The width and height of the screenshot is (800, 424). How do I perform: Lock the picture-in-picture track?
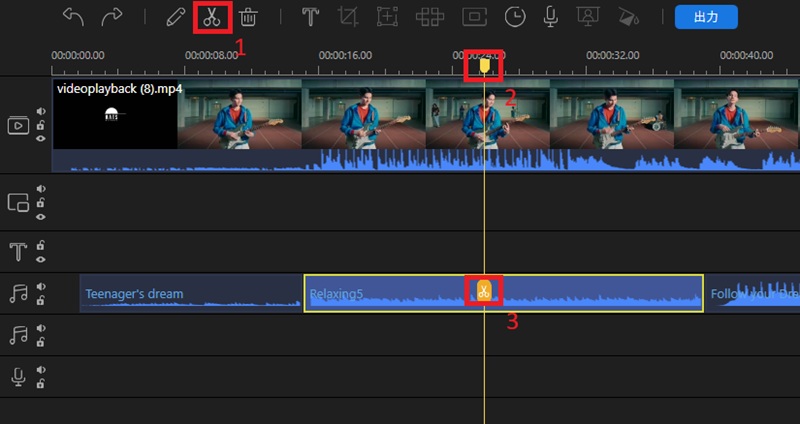point(41,203)
